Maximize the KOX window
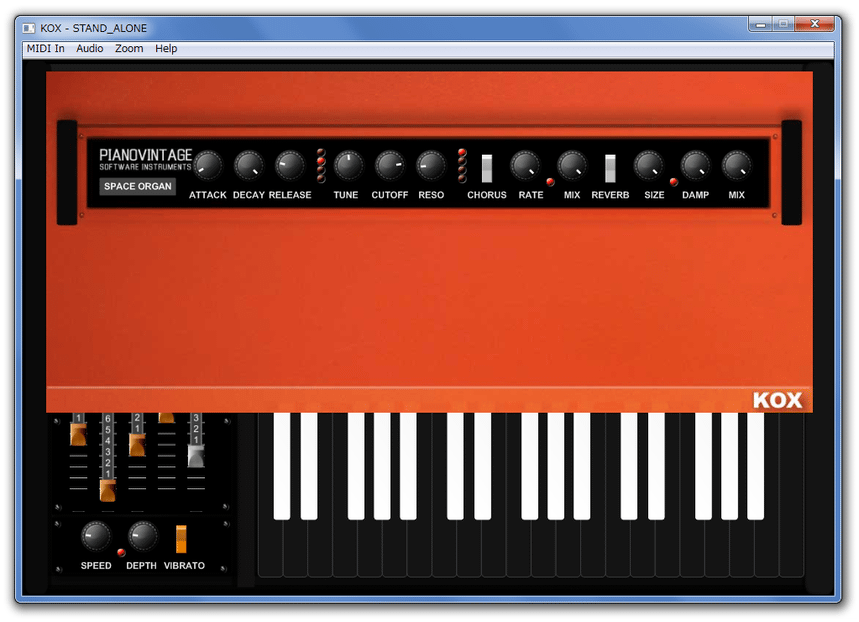This screenshot has height=622, width=859. click(783, 24)
